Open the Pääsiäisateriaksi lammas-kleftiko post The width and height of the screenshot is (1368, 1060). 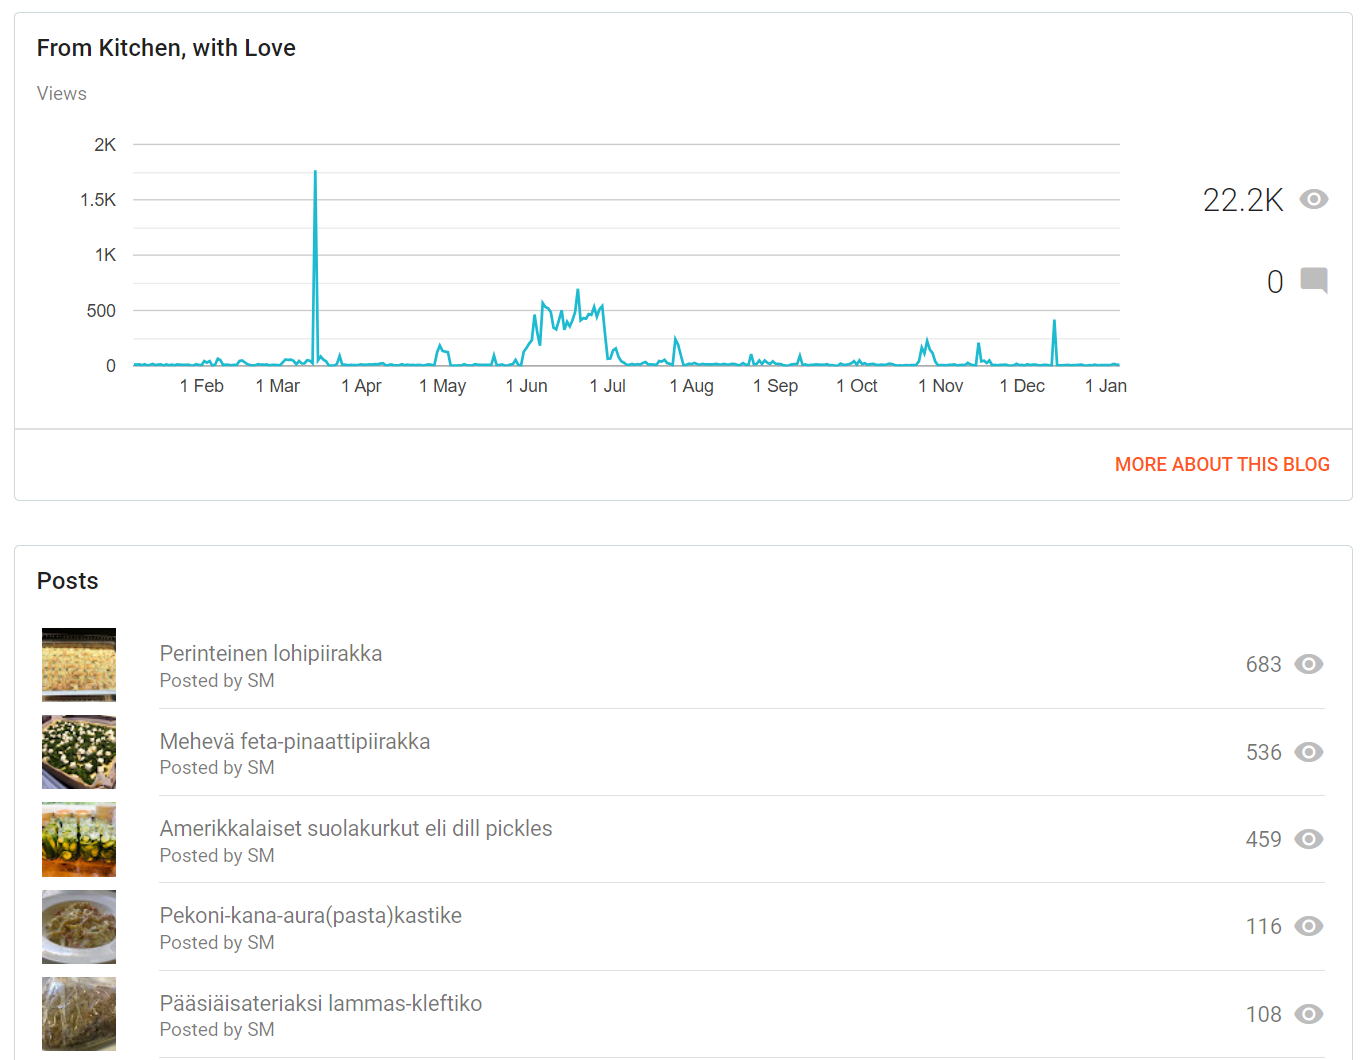point(321,1003)
